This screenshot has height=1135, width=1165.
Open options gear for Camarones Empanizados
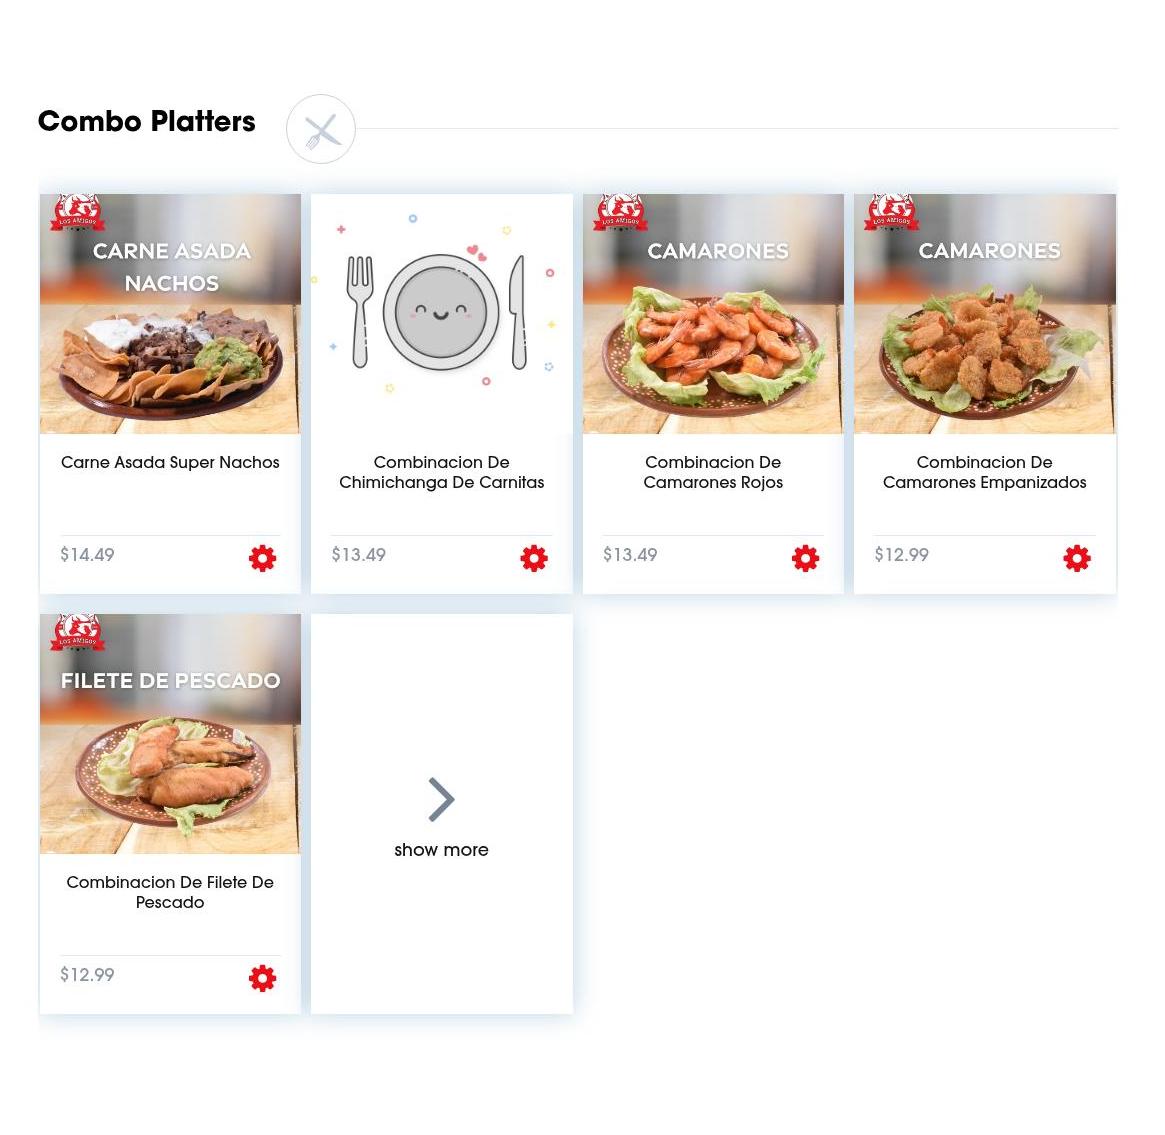[x=1077, y=558]
